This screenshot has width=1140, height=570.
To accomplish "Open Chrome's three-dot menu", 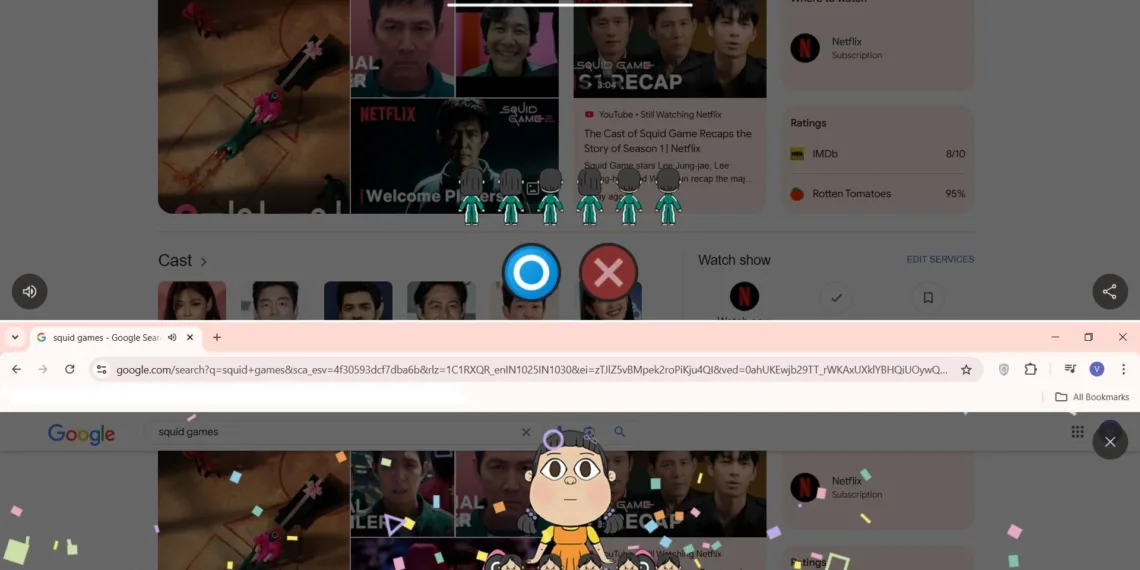I will point(1123,369).
